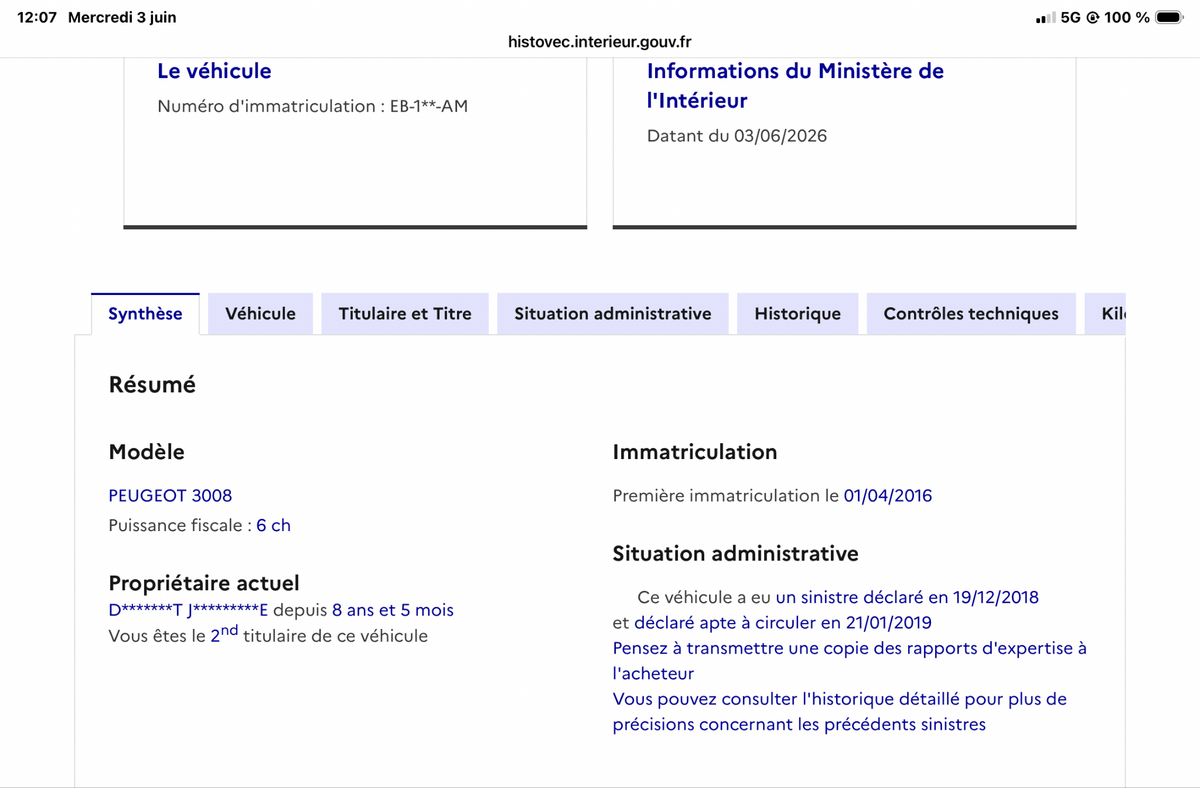This screenshot has height=788, width=1200.
Task: Click 'Pensez à transmettre une copie des rapports' notice
Action: [x=850, y=661]
